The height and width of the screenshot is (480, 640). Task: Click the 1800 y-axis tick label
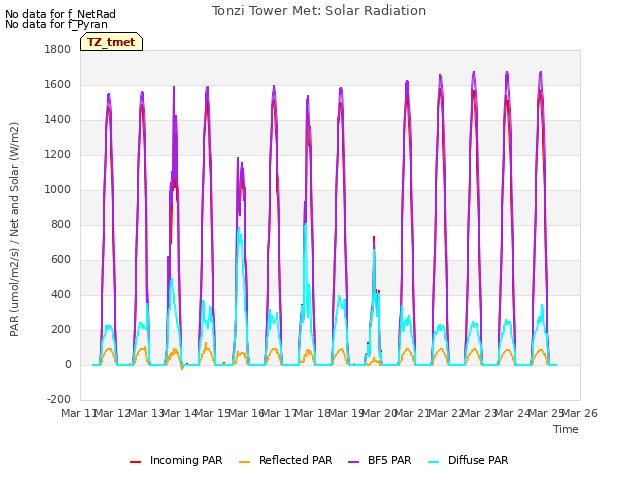(x=58, y=49)
